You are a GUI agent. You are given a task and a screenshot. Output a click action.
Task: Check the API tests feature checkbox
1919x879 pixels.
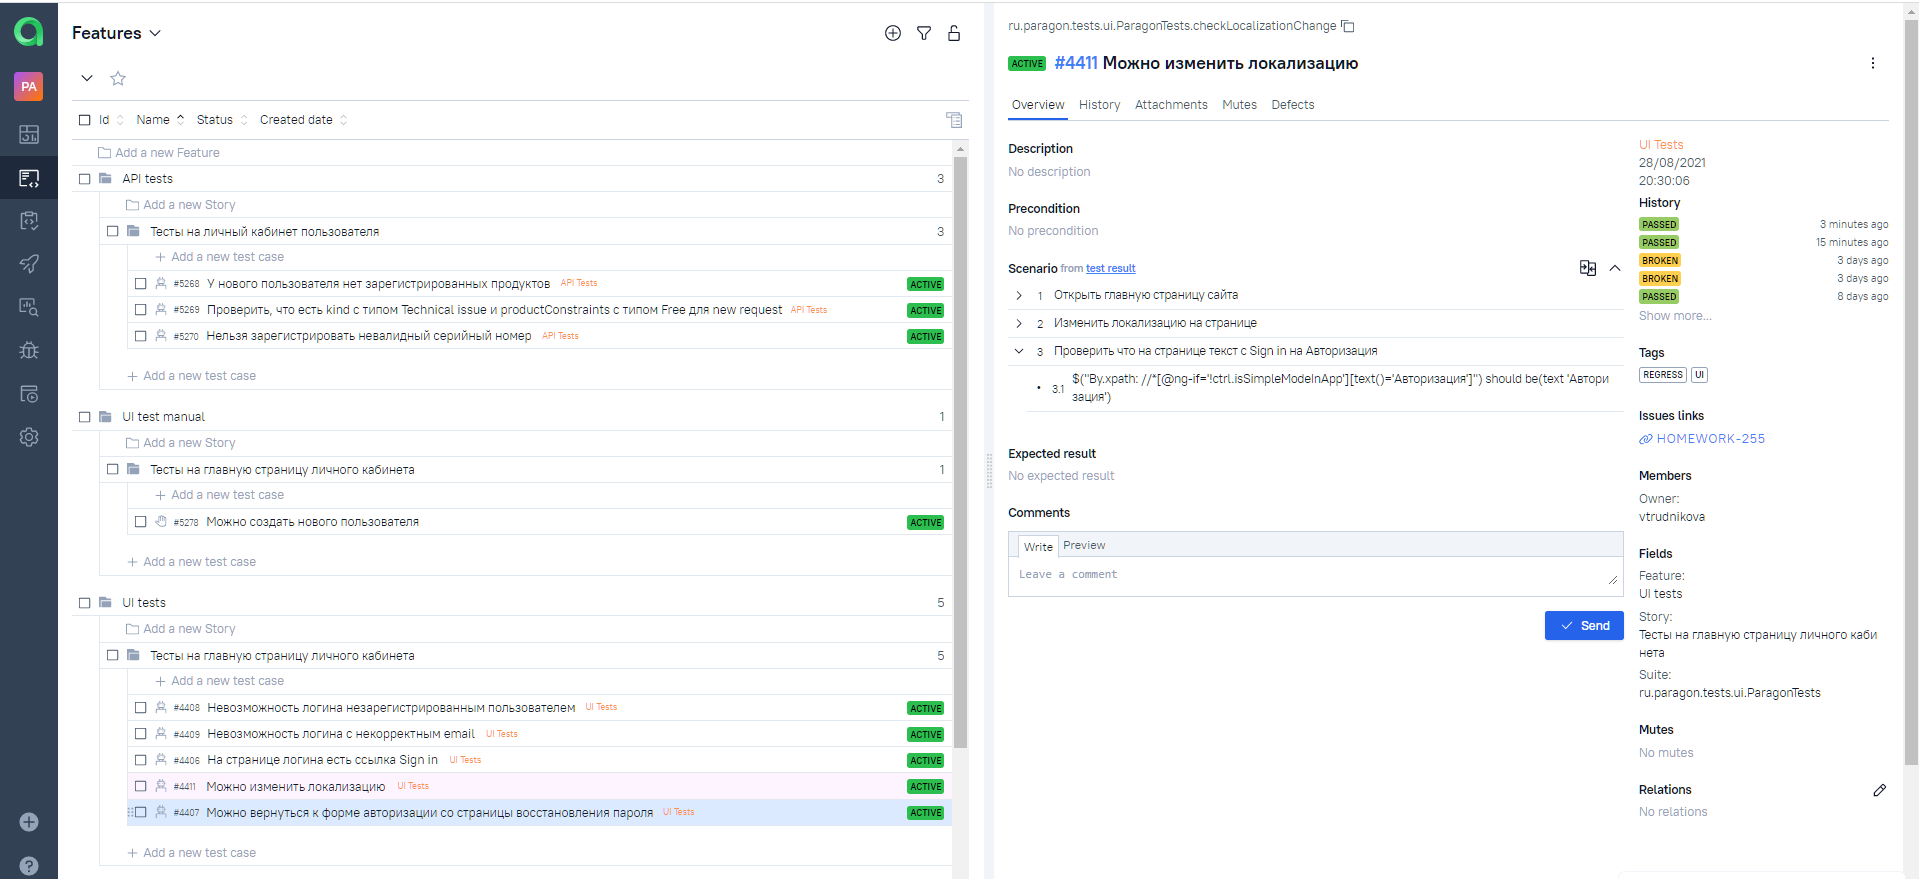pos(85,179)
